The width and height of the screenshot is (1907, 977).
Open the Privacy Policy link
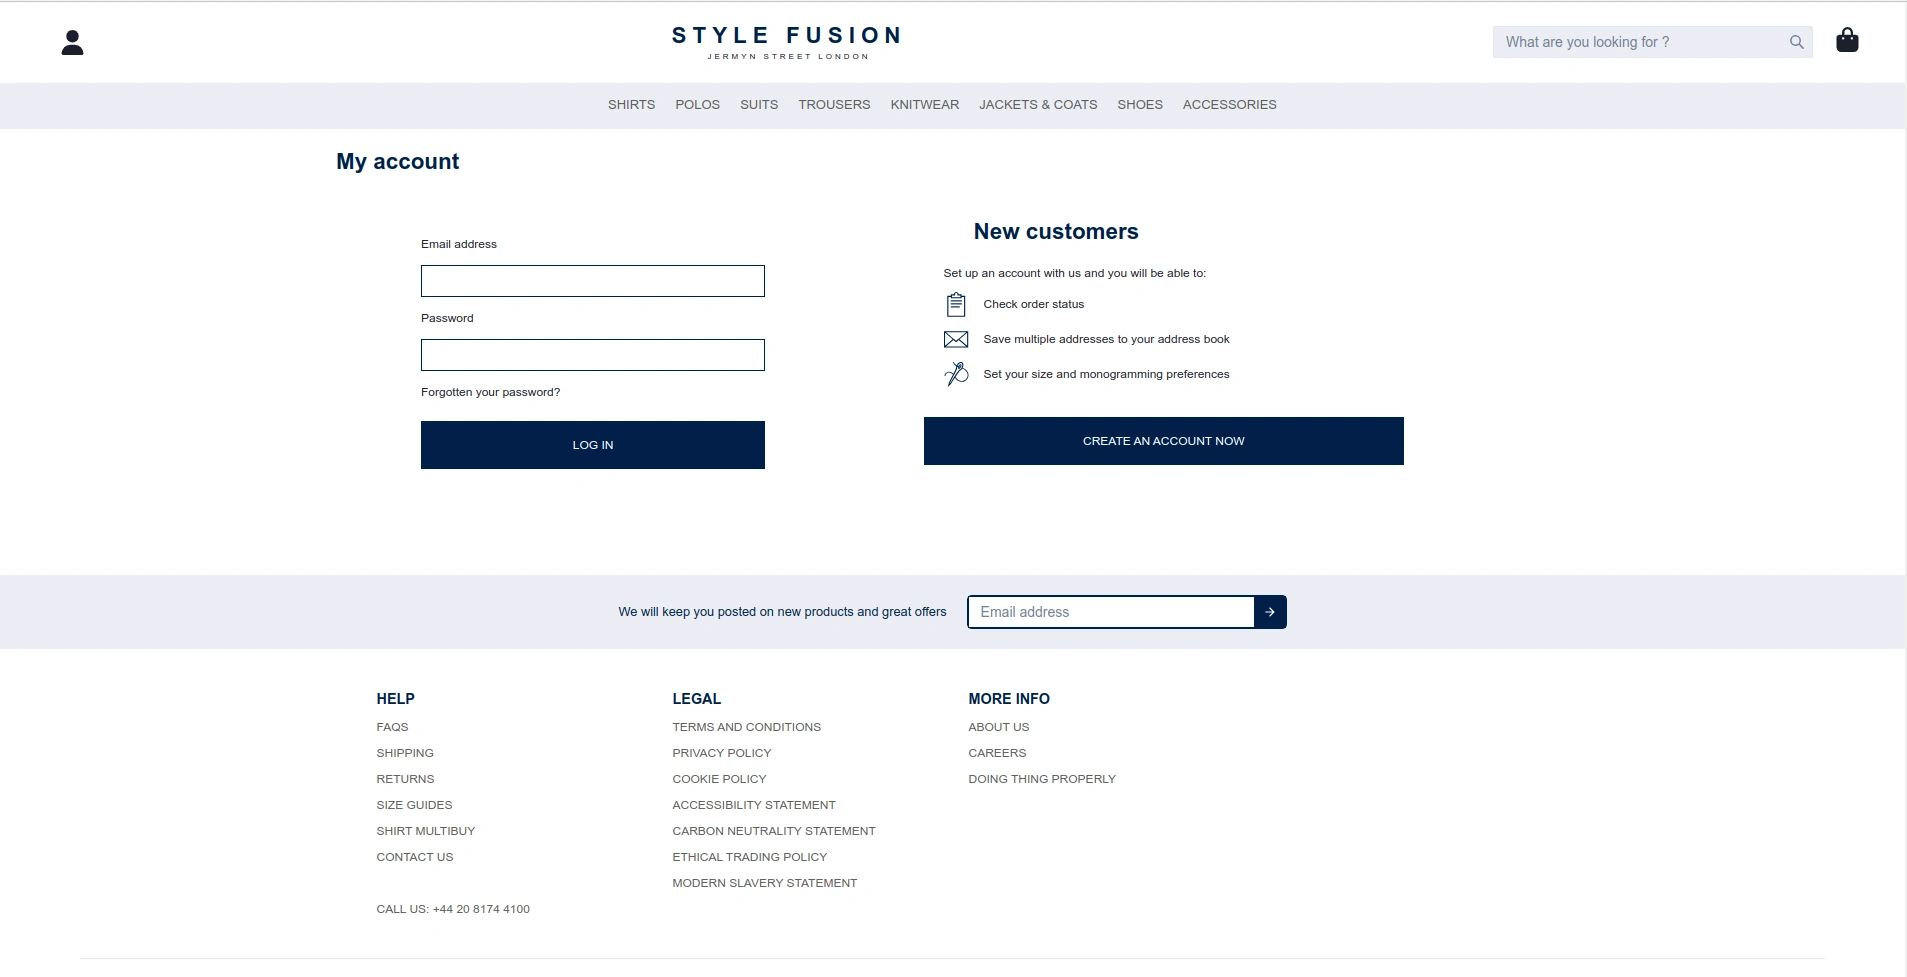click(x=722, y=753)
